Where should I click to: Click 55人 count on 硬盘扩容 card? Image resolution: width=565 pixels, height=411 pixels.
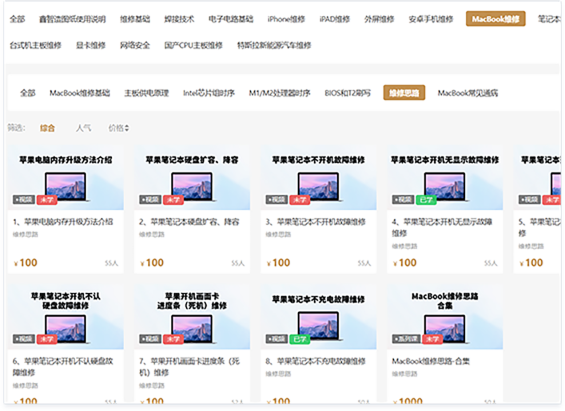pos(238,263)
